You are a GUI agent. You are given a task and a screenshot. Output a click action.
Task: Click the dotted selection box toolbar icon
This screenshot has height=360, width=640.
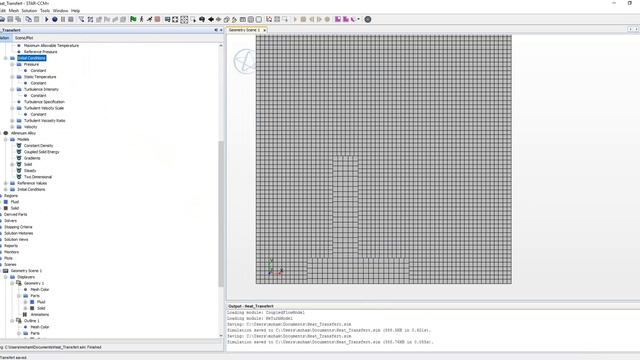[184, 19]
